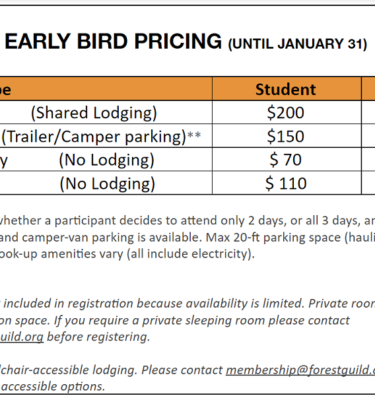Screen dimensions: 375x400
Task: Click the (Shared Lodging) cell
Action: (94, 113)
